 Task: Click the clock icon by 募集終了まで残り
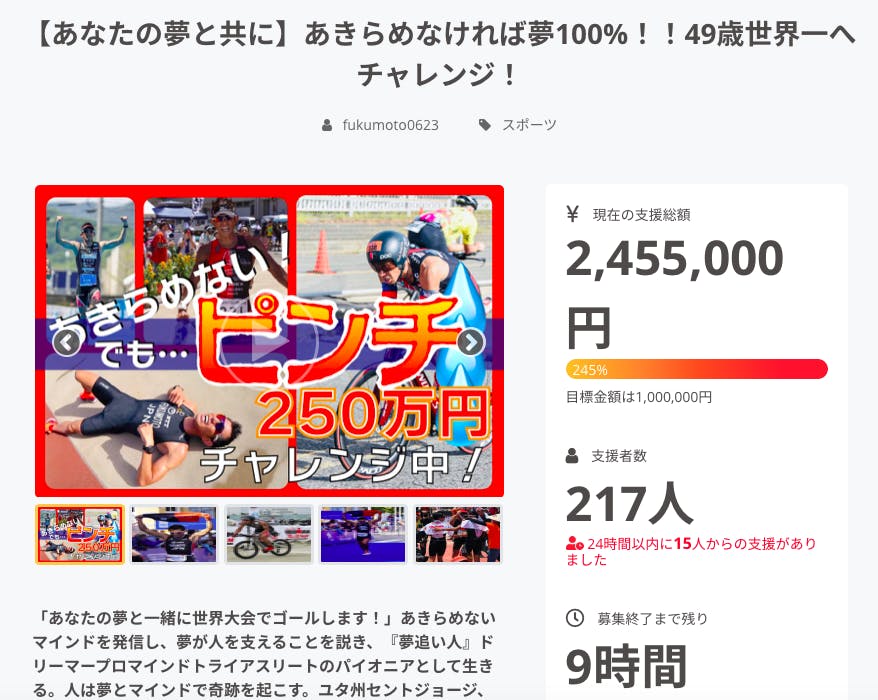(575, 618)
